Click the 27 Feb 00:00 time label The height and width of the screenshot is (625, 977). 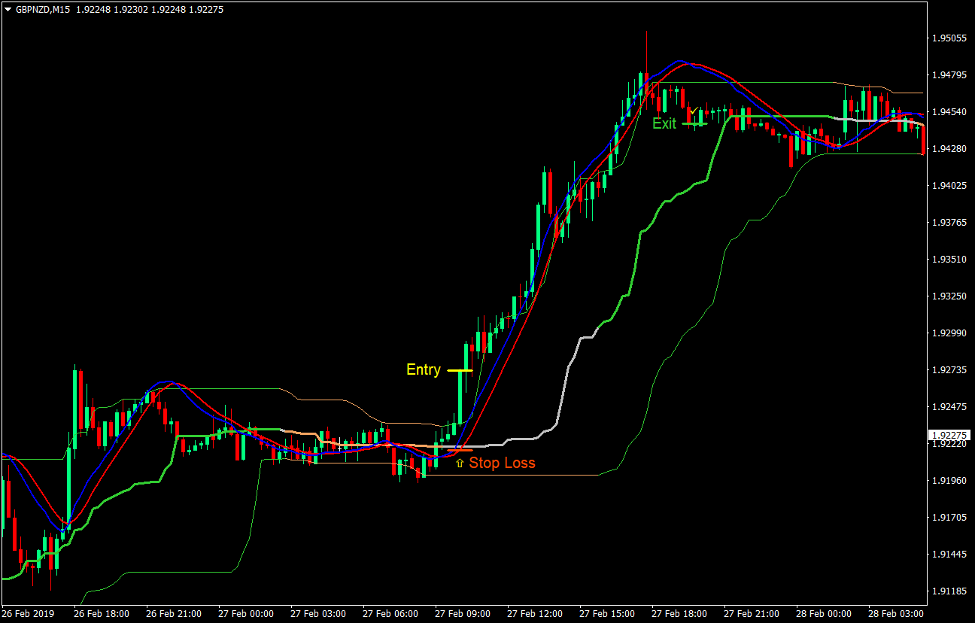click(244, 612)
